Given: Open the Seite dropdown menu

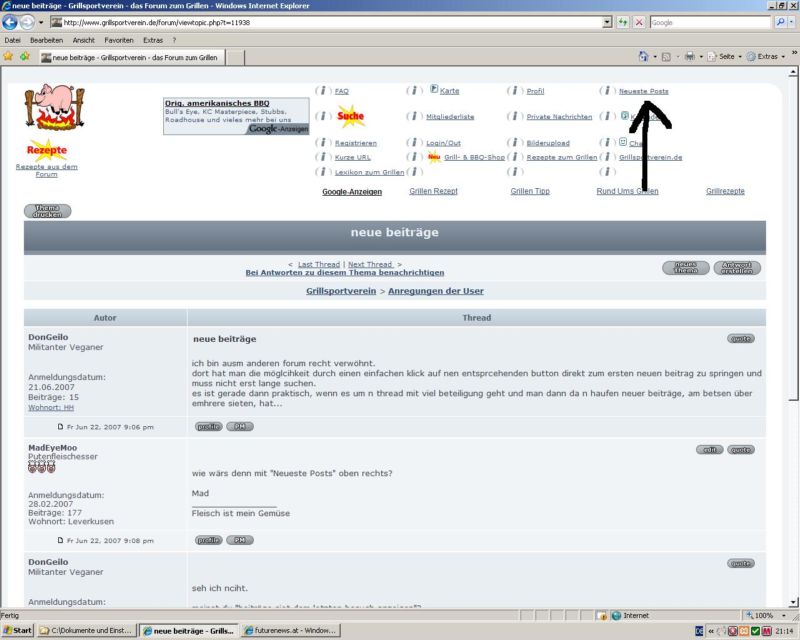Looking at the screenshot, I should pos(723,56).
